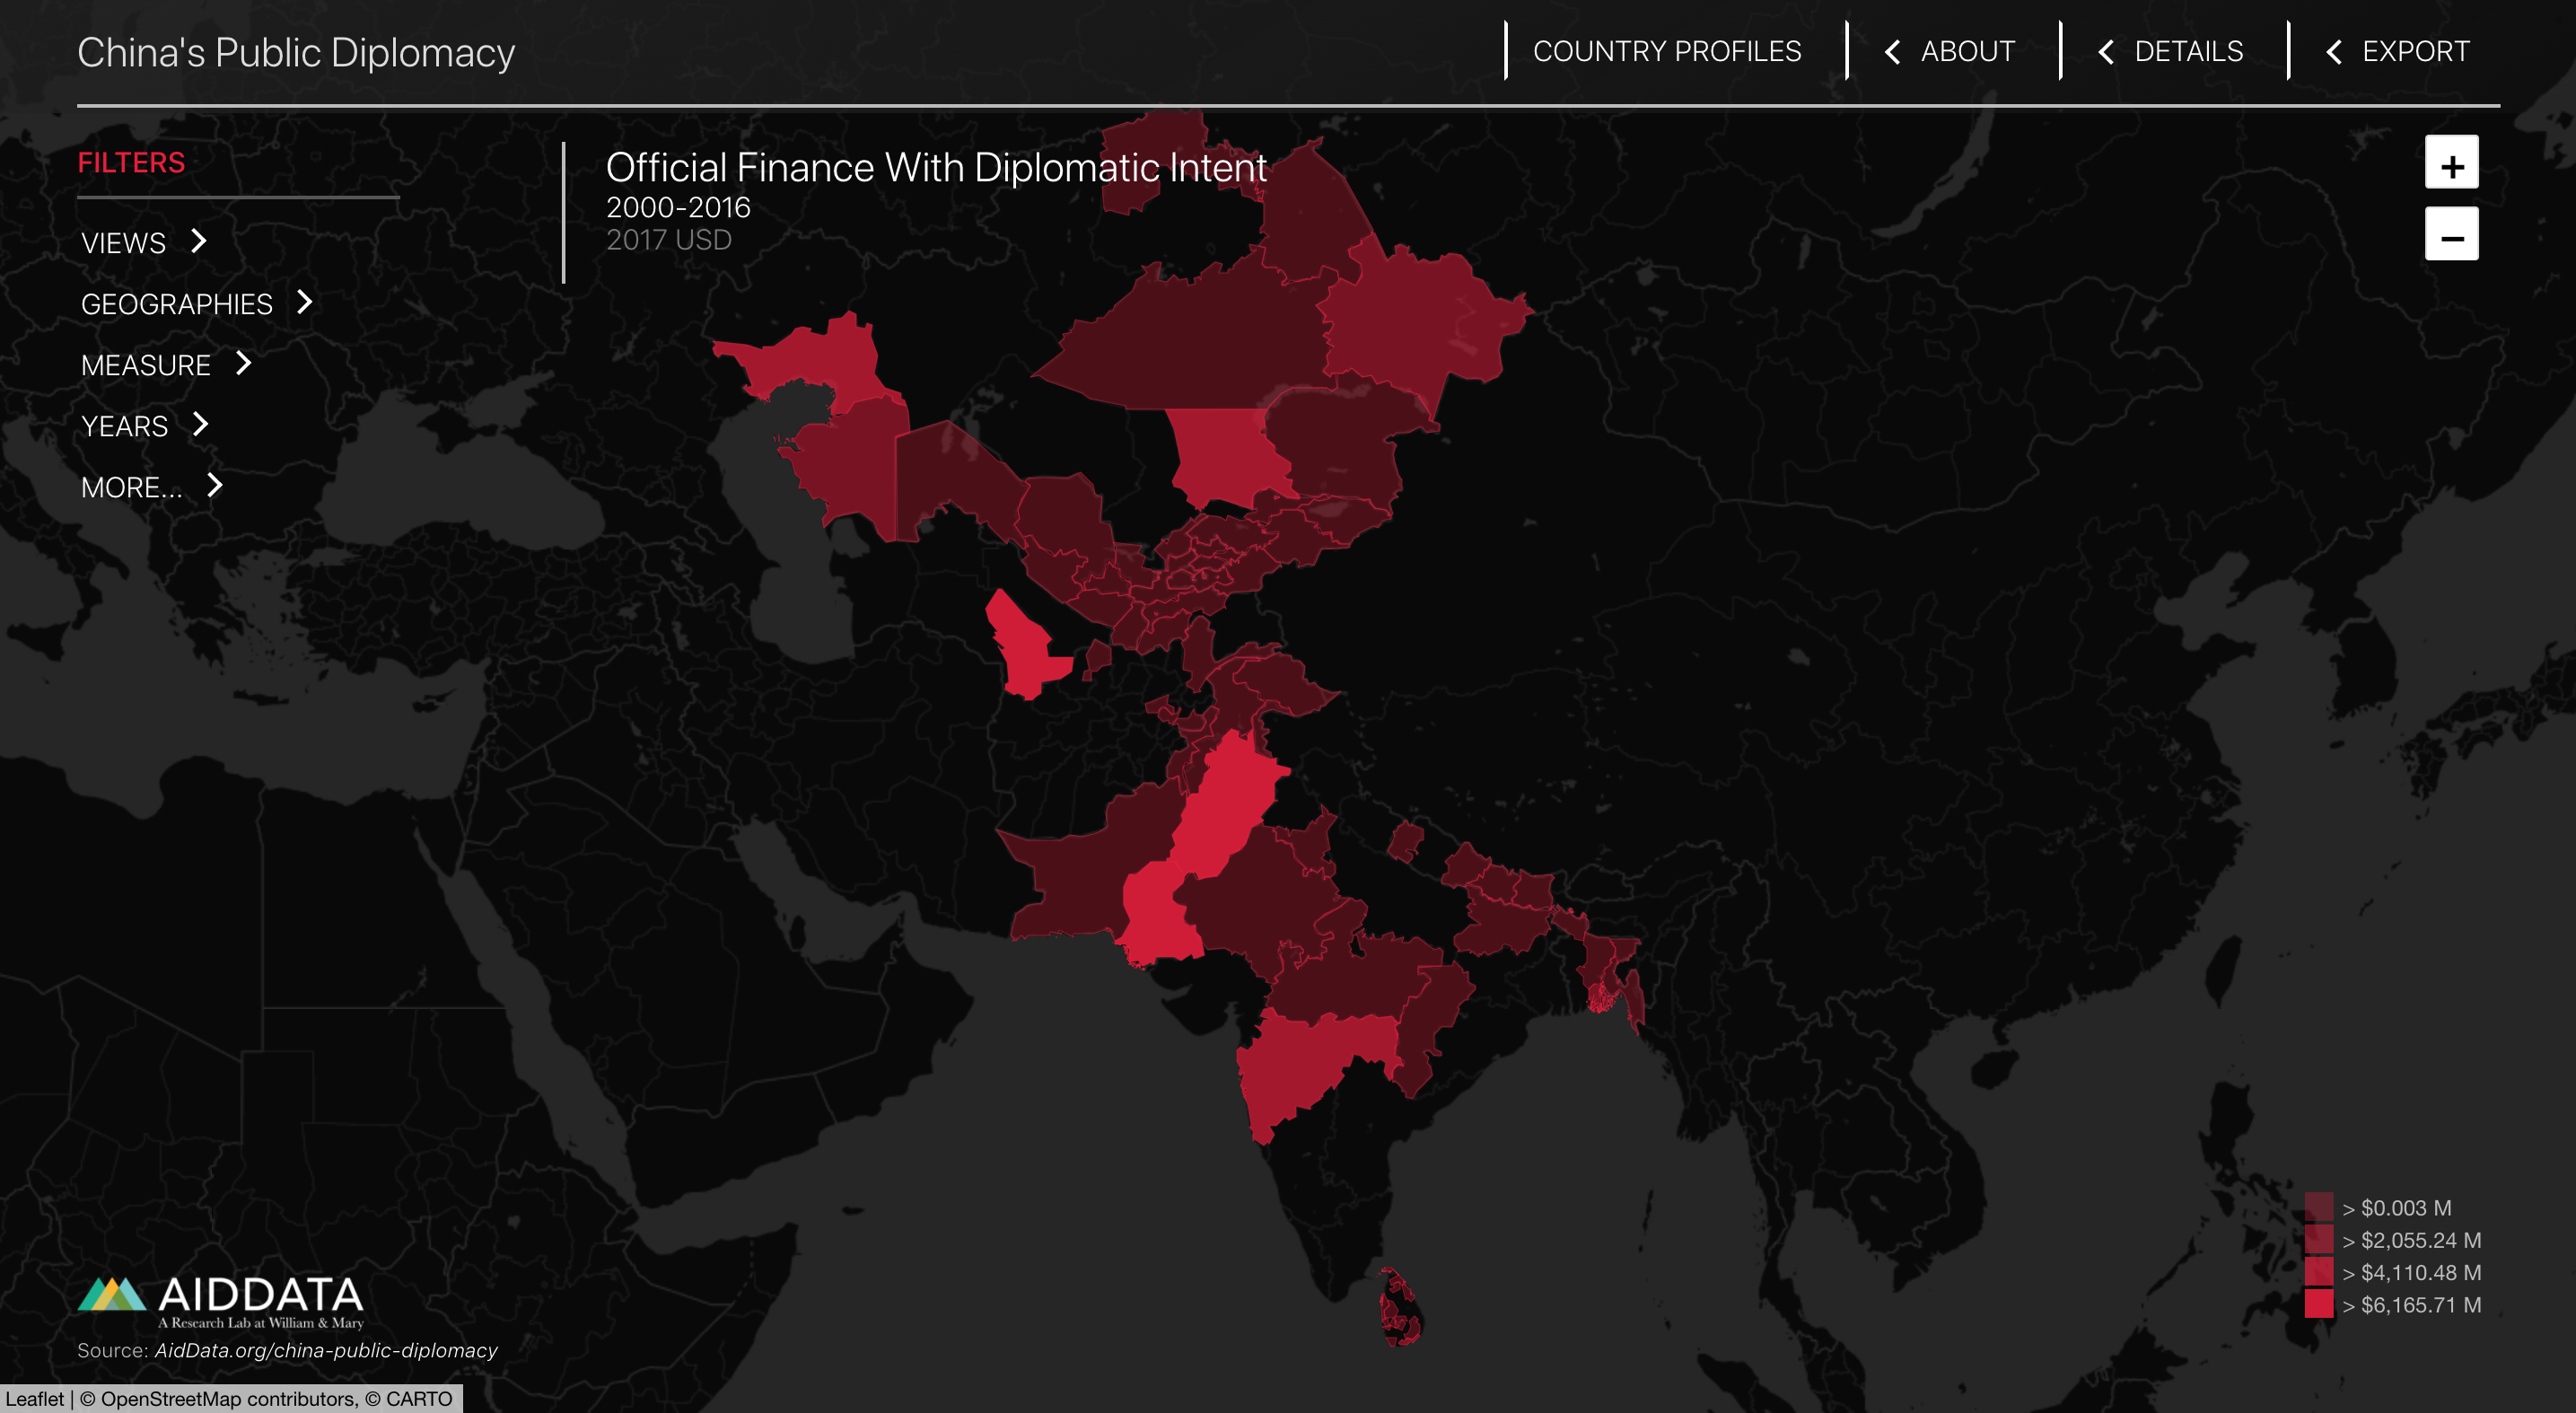Open the EXPORT panel

(x=2414, y=52)
